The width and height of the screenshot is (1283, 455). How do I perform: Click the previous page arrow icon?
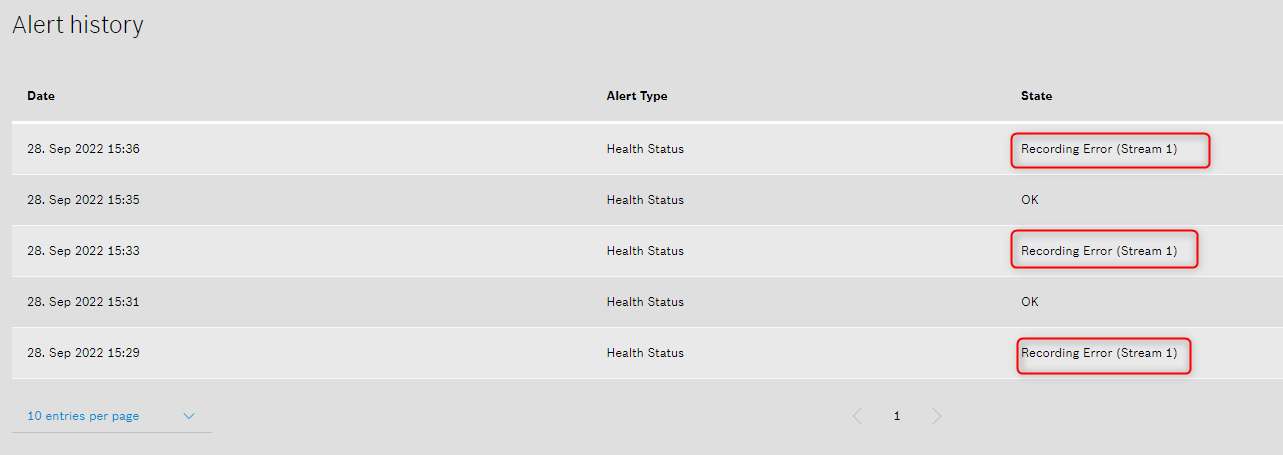point(857,416)
